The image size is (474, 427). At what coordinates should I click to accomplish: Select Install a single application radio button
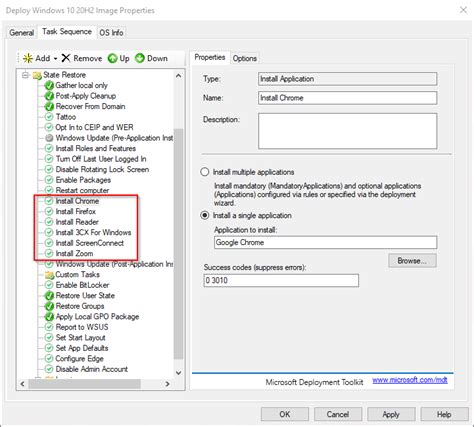[x=205, y=215]
